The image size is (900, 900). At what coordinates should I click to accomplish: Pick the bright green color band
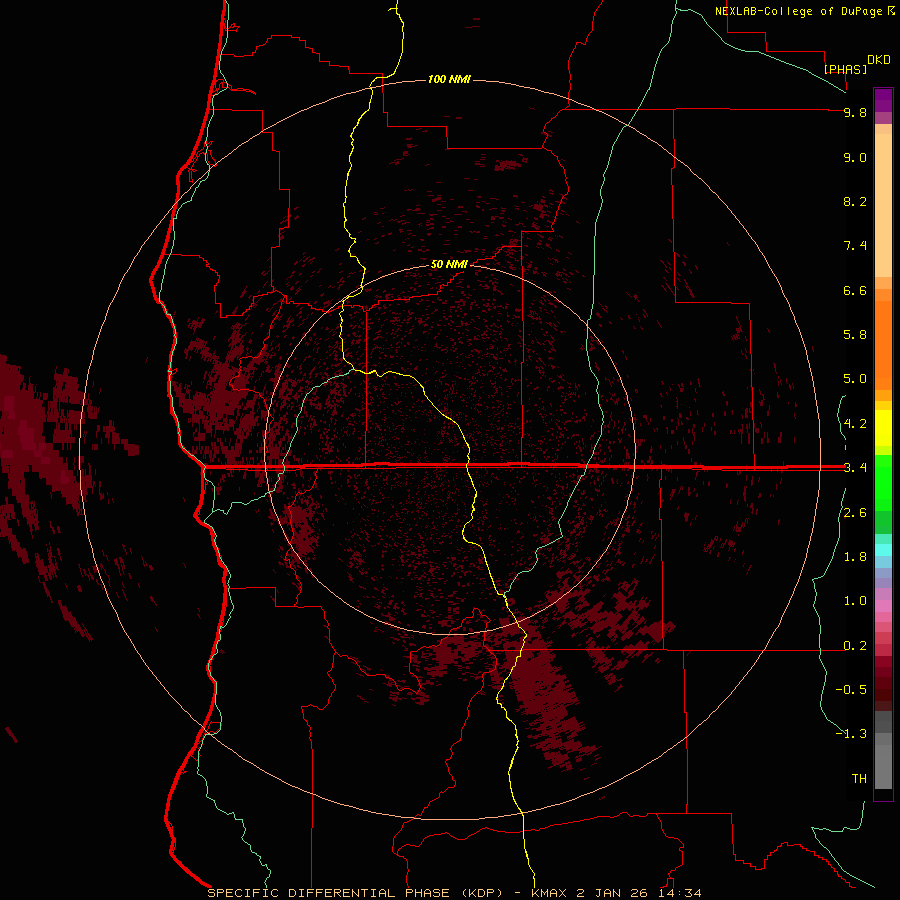(x=883, y=481)
